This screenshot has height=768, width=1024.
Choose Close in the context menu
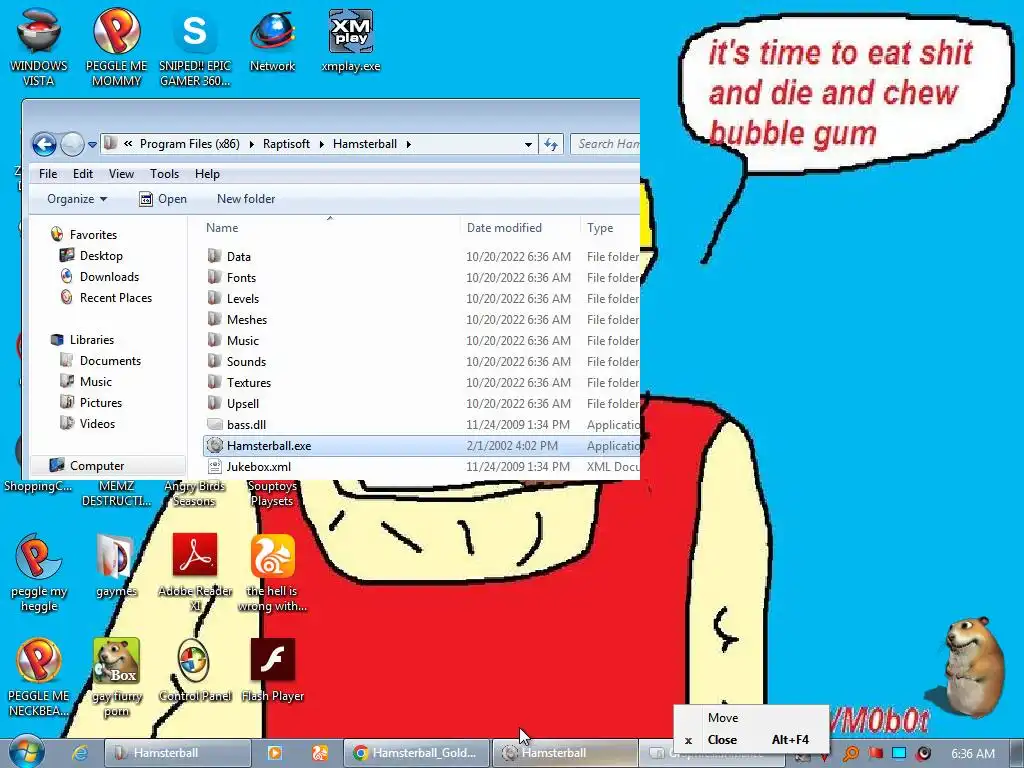point(751,739)
